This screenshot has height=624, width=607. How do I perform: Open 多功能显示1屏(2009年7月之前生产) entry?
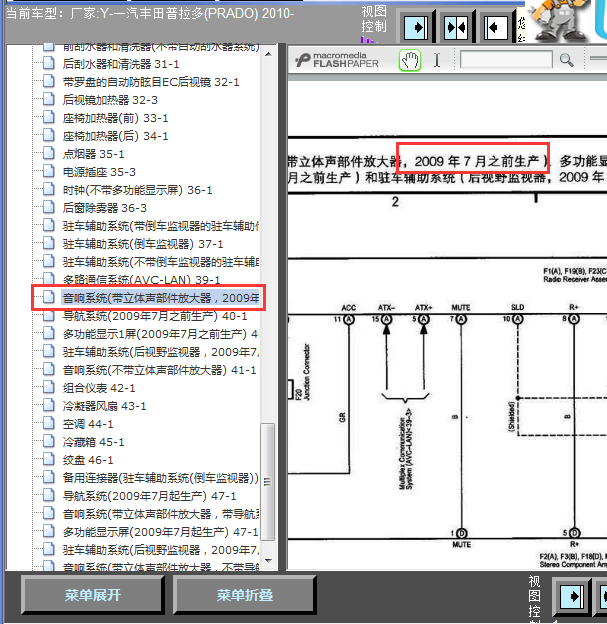coord(160,334)
